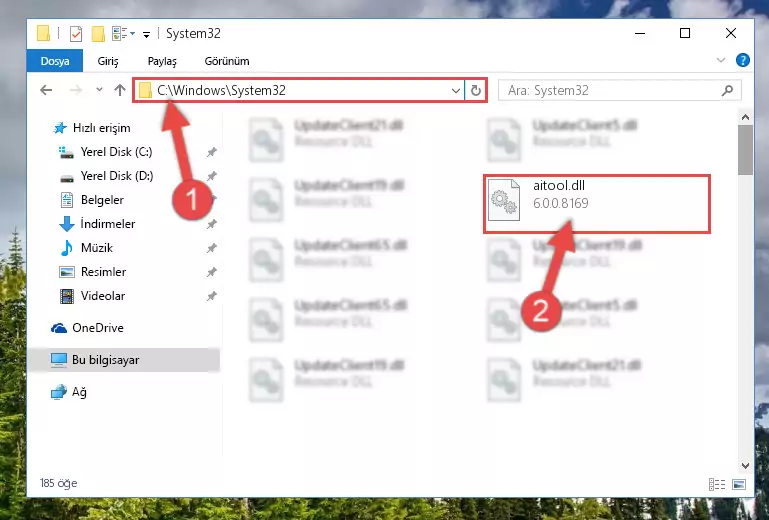Image resolution: width=769 pixels, height=520 pixels.
Task: Click the İndirmeler blue download arrow icon
Action: [67, 224]
